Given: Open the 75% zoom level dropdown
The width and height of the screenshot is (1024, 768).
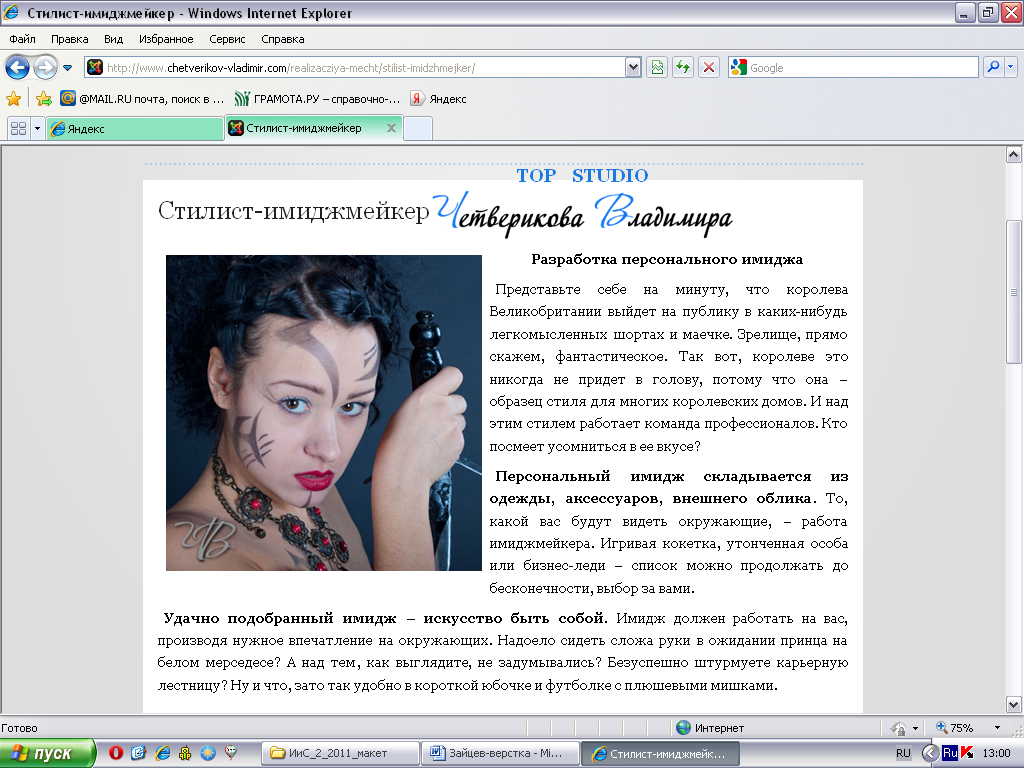Looking at the screenshot, I should 998,727.
